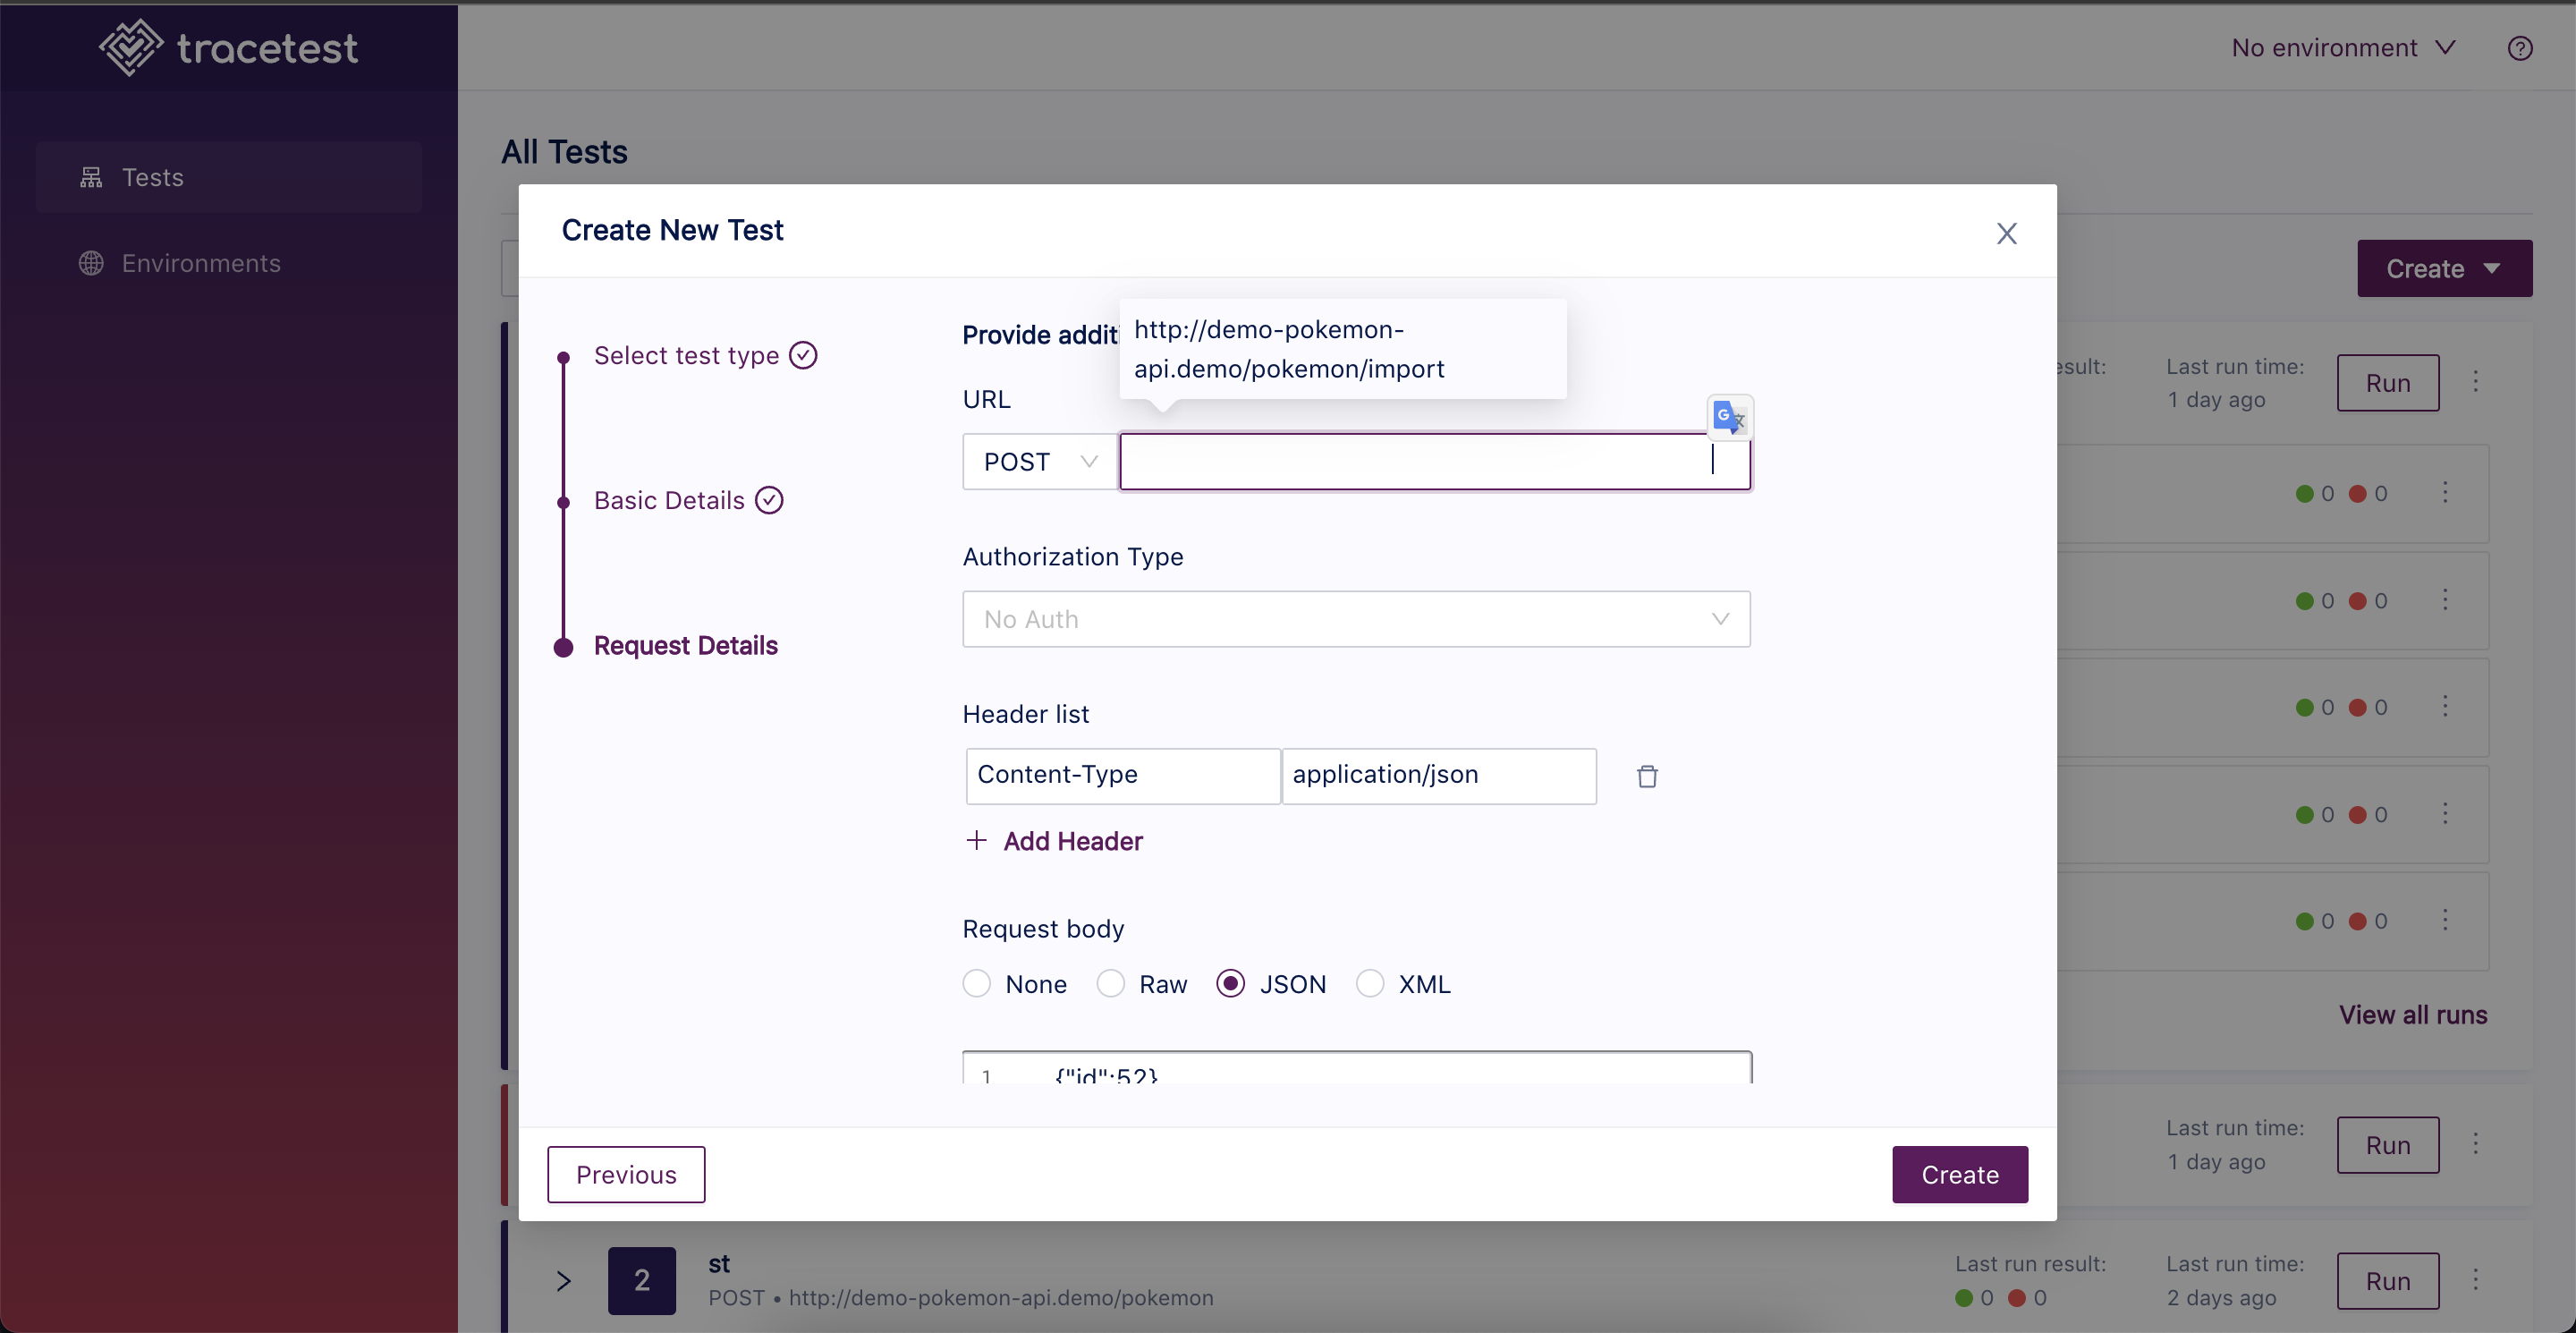Click the Environments globe icon
The width and height of the screenshot is (2576, 1333).
click(x=91, y=263)
